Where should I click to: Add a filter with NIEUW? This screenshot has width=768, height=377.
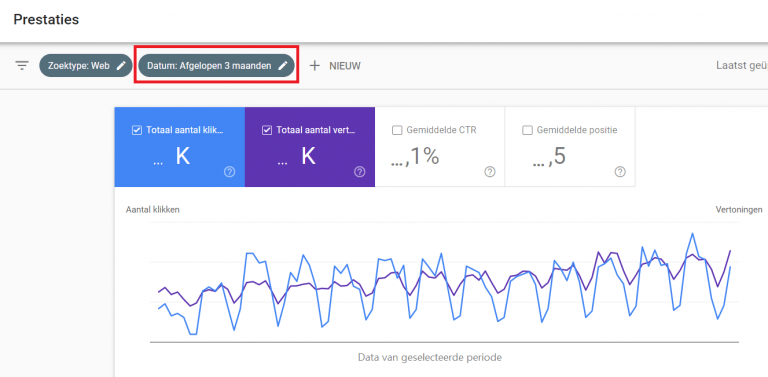(336, 66)
